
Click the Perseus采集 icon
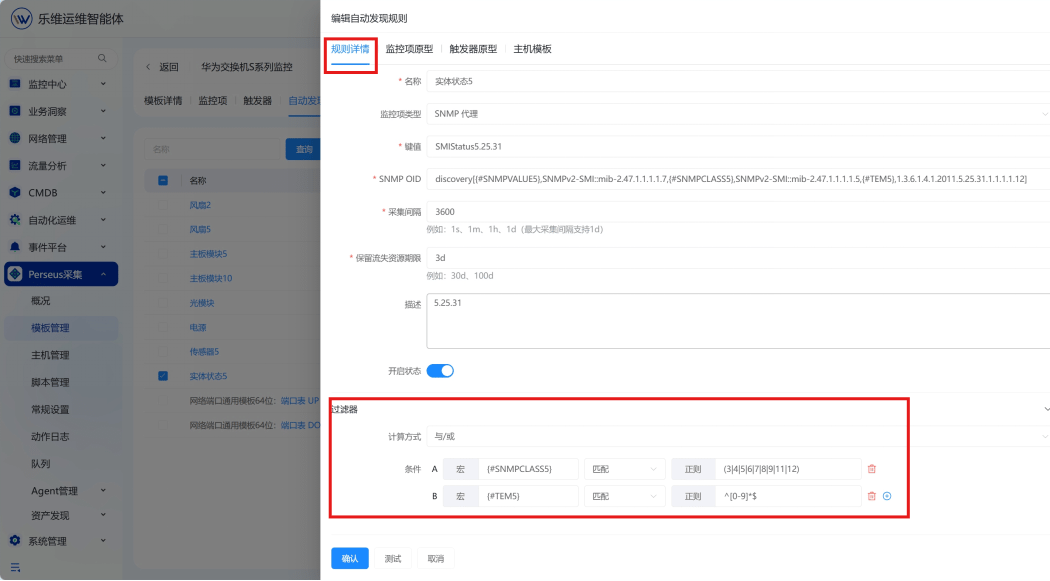click(x=15, y=274)
